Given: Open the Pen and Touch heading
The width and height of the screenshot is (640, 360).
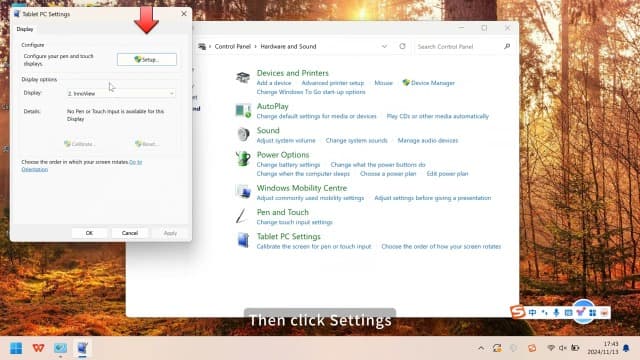Looking at the screenshot, I should click(x=282, y=212).
